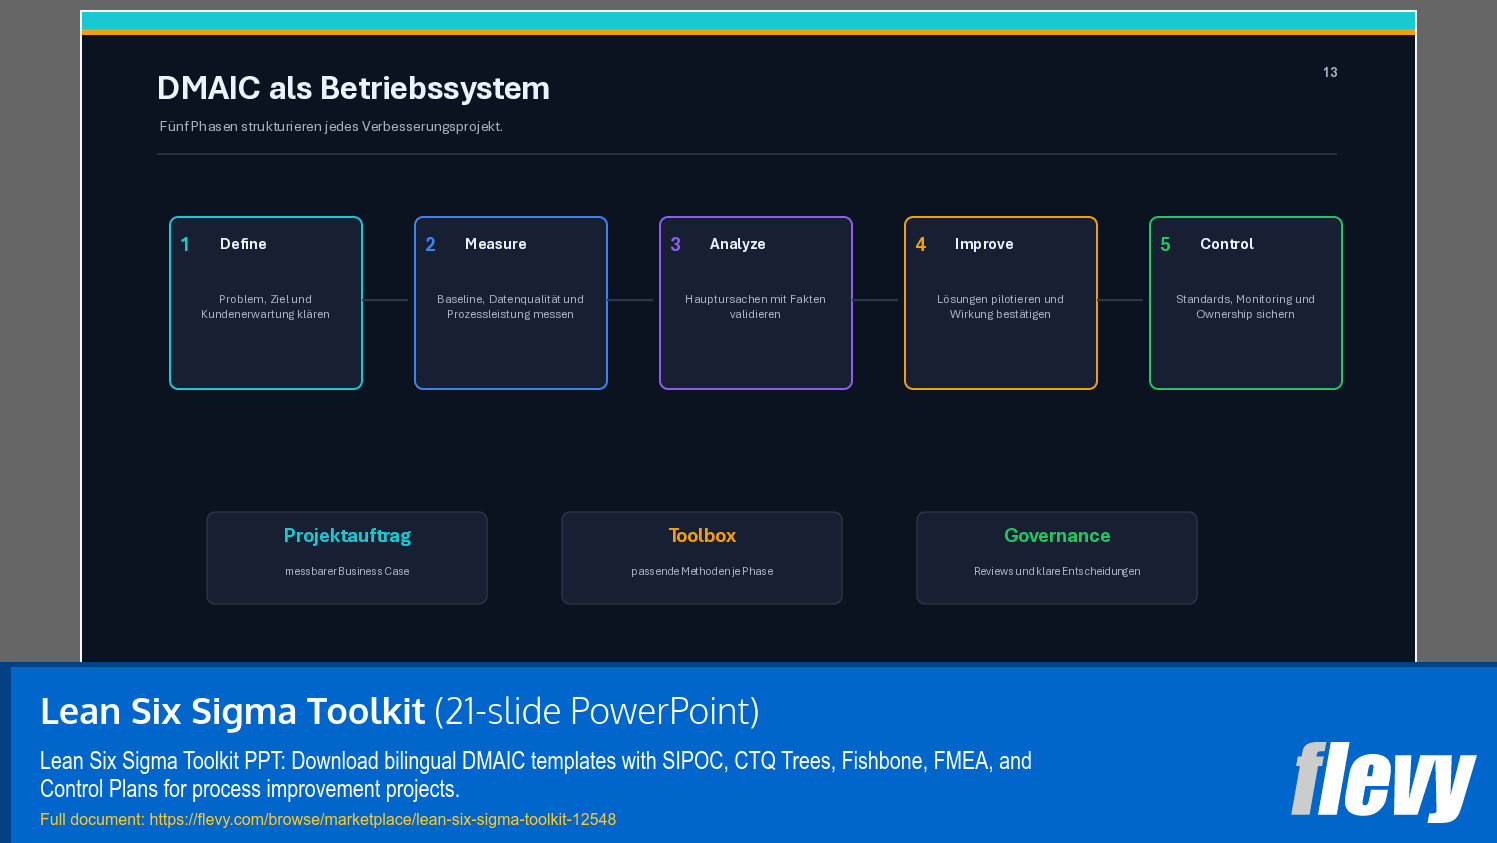
Task: Select the Analyze phase card
Action: [x=756, y=303]
